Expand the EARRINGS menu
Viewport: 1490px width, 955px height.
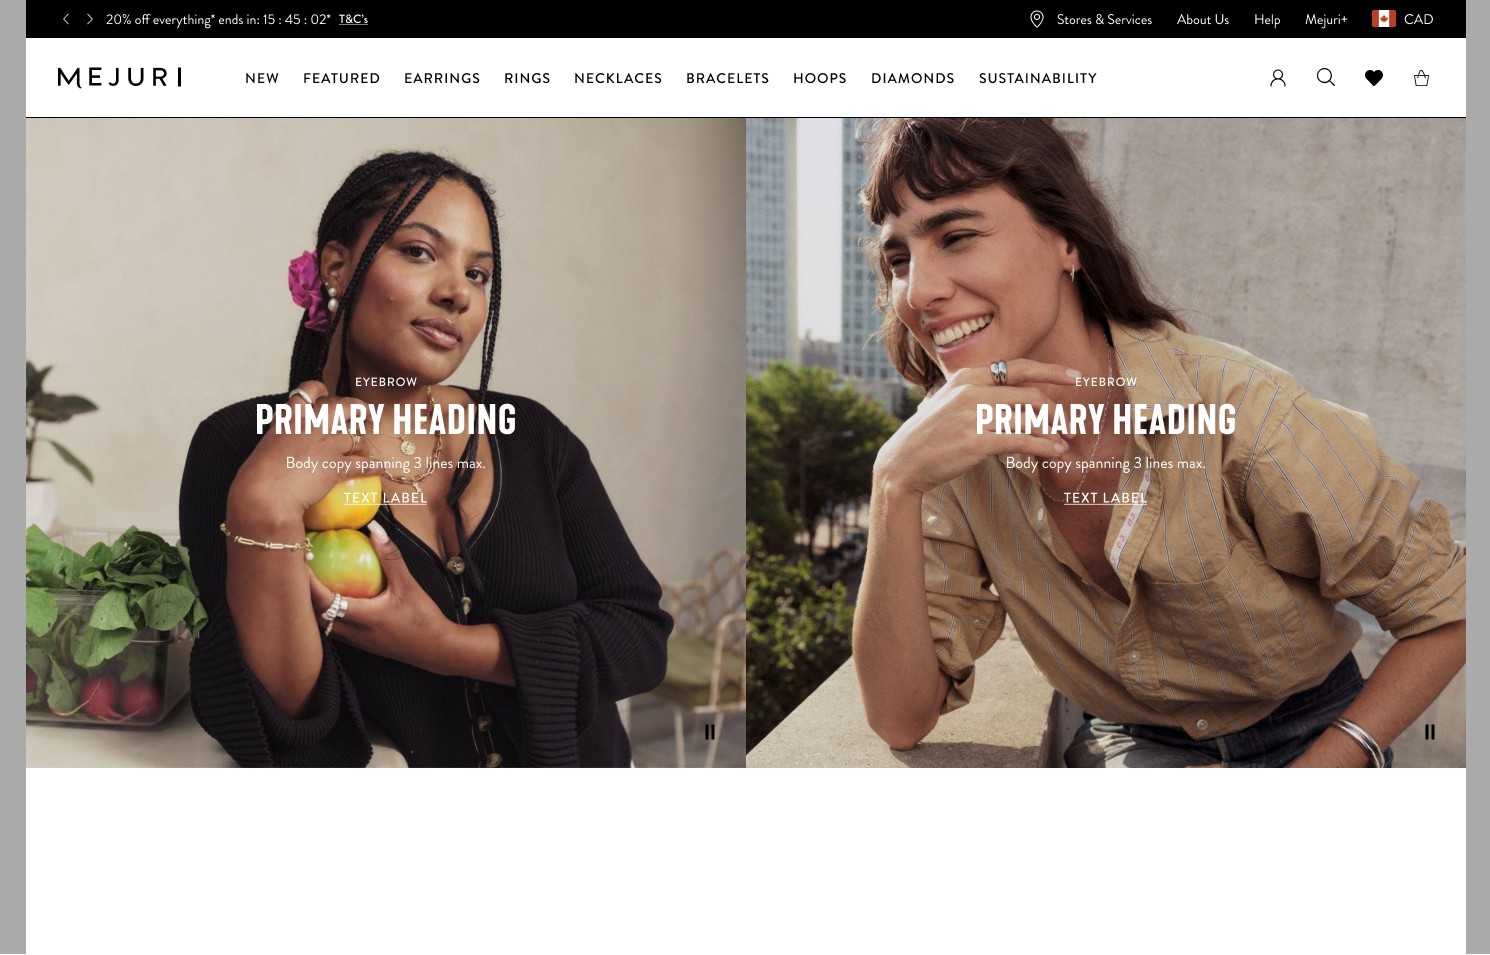click(442, 78)
